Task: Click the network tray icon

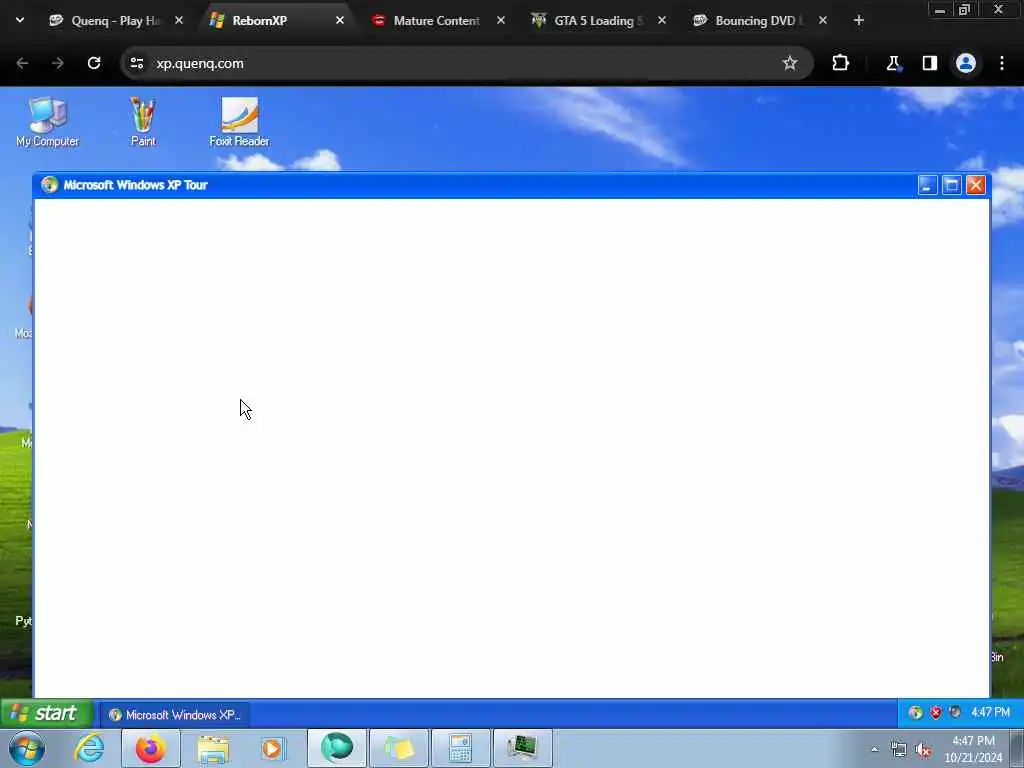Action: [899, 750]
